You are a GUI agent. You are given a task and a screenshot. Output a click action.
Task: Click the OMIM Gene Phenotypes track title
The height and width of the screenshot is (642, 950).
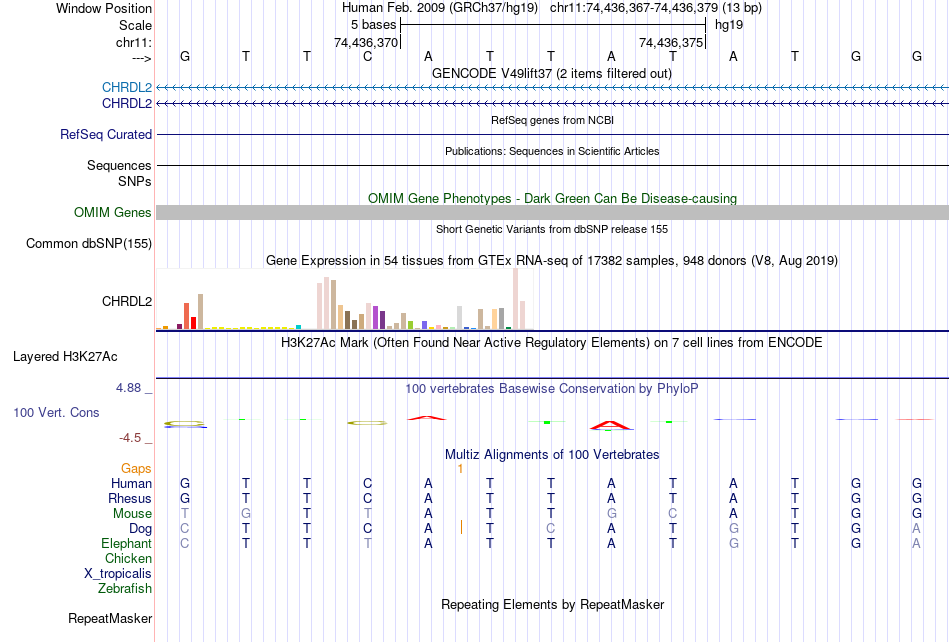(x=552, y=199)
